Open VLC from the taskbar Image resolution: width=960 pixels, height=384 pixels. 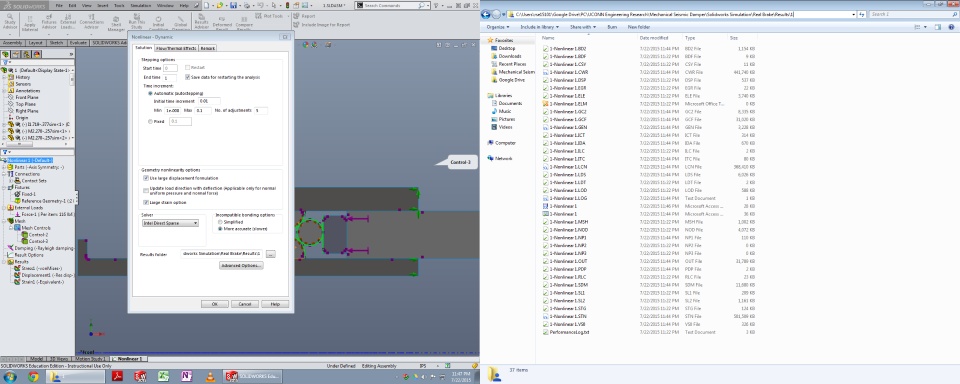[x=210, y=377]
